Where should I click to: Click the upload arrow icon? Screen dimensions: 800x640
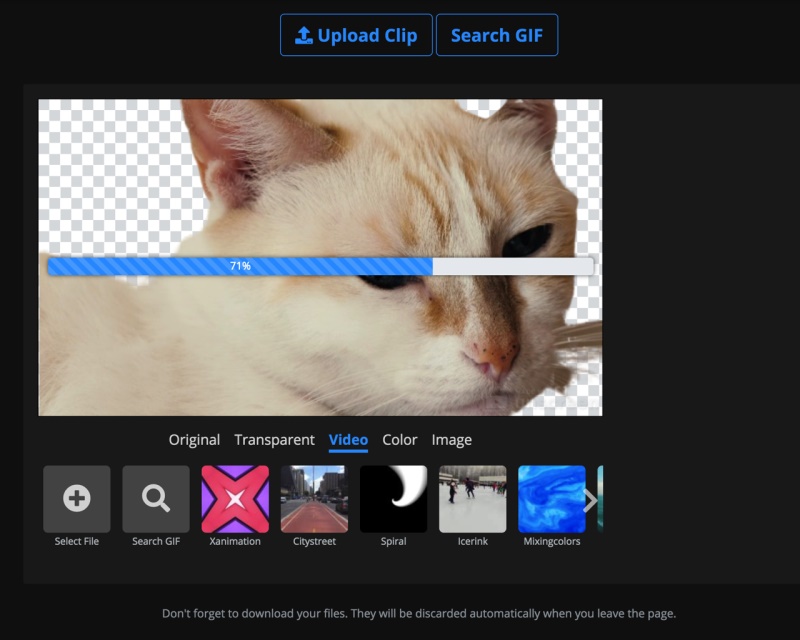(304, 36)
